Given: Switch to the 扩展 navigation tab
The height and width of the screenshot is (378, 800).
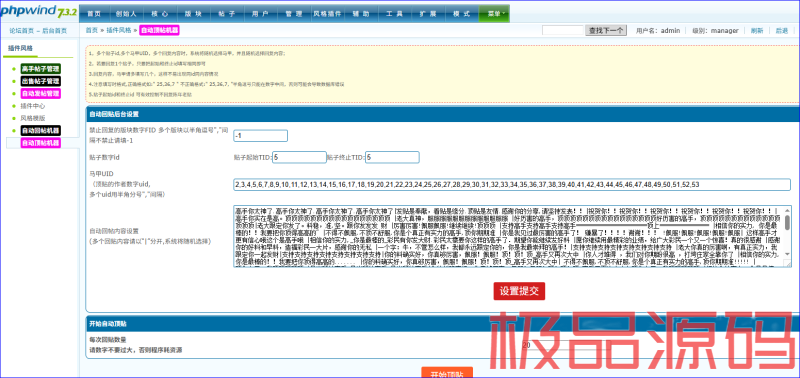Looking at the screenshot, I should click(x=428, y=14).
